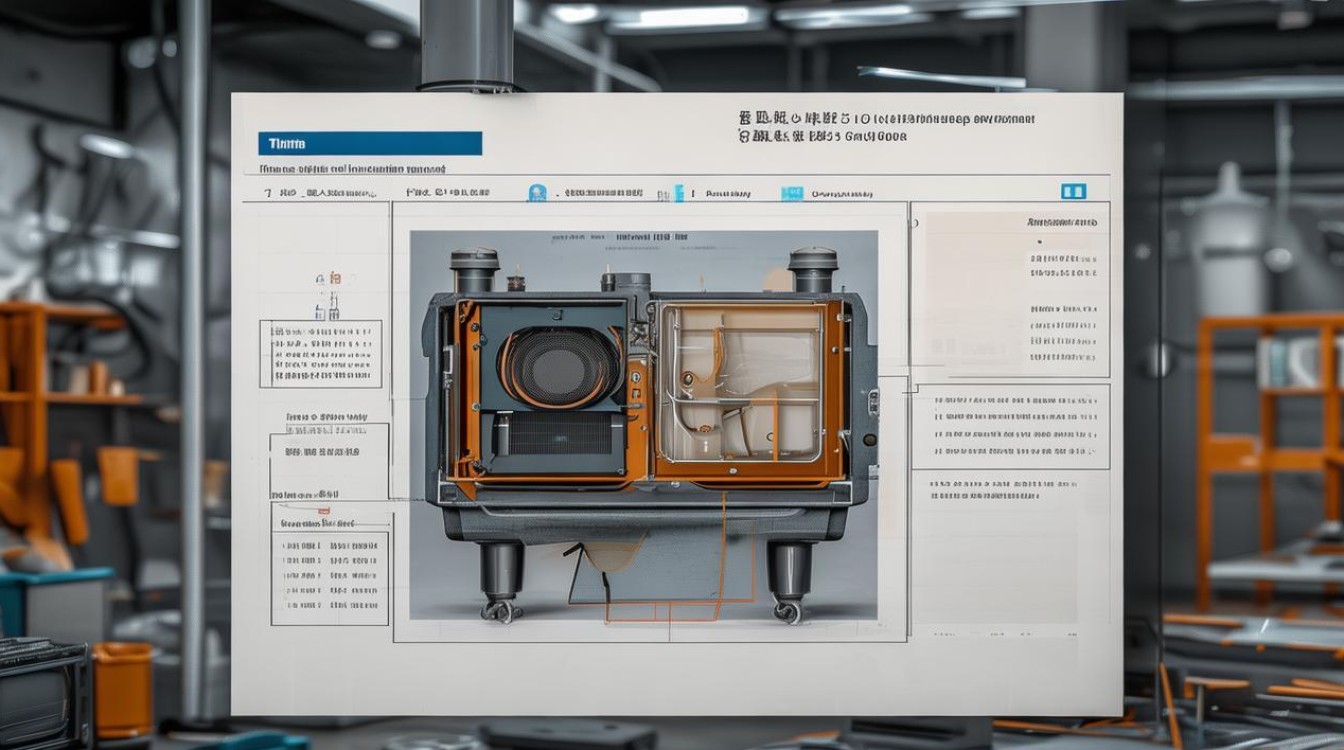Screen dimensions: 1344x750
Task: Click the blue header tab at top left
Action: pyautogui.click(x=369, y=144)
